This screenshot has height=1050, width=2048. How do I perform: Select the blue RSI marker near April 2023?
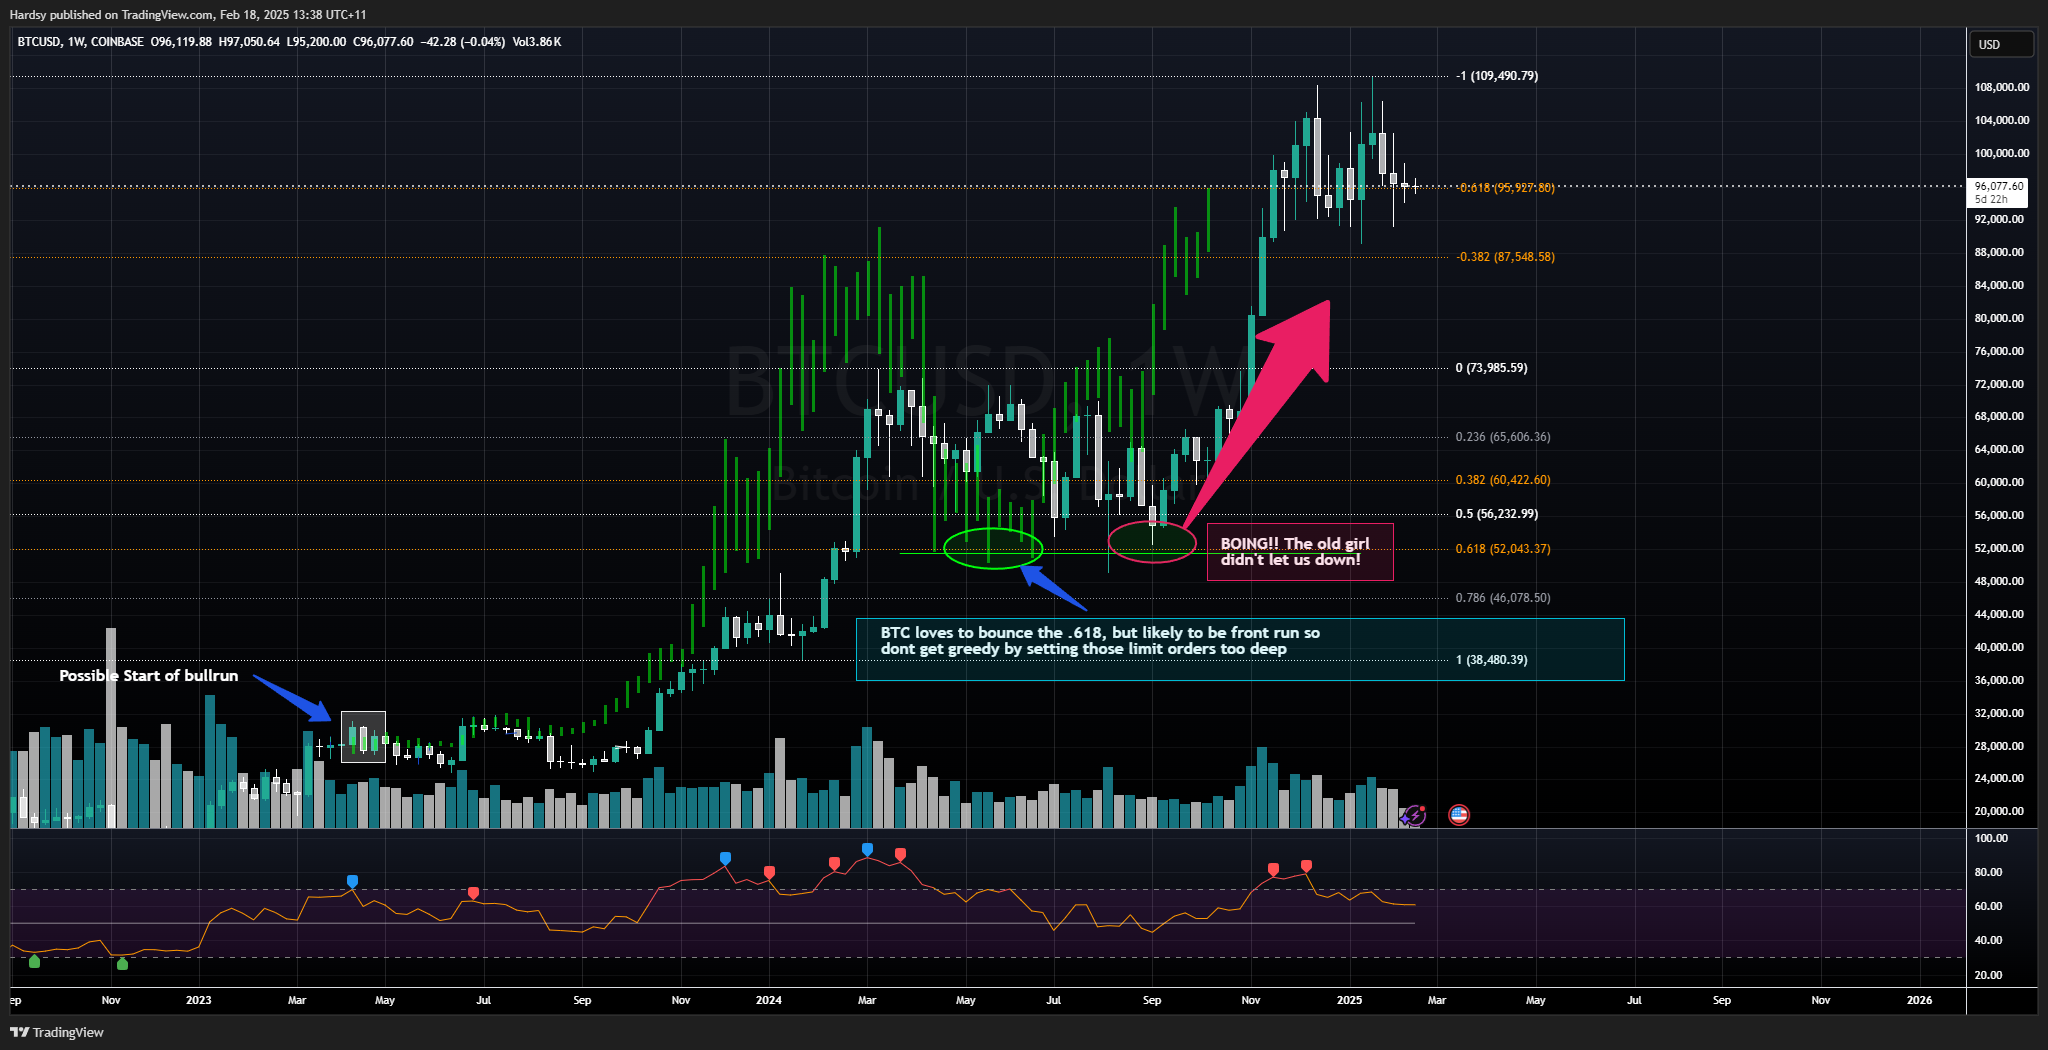pyautogui.click(x=352, y=881)
